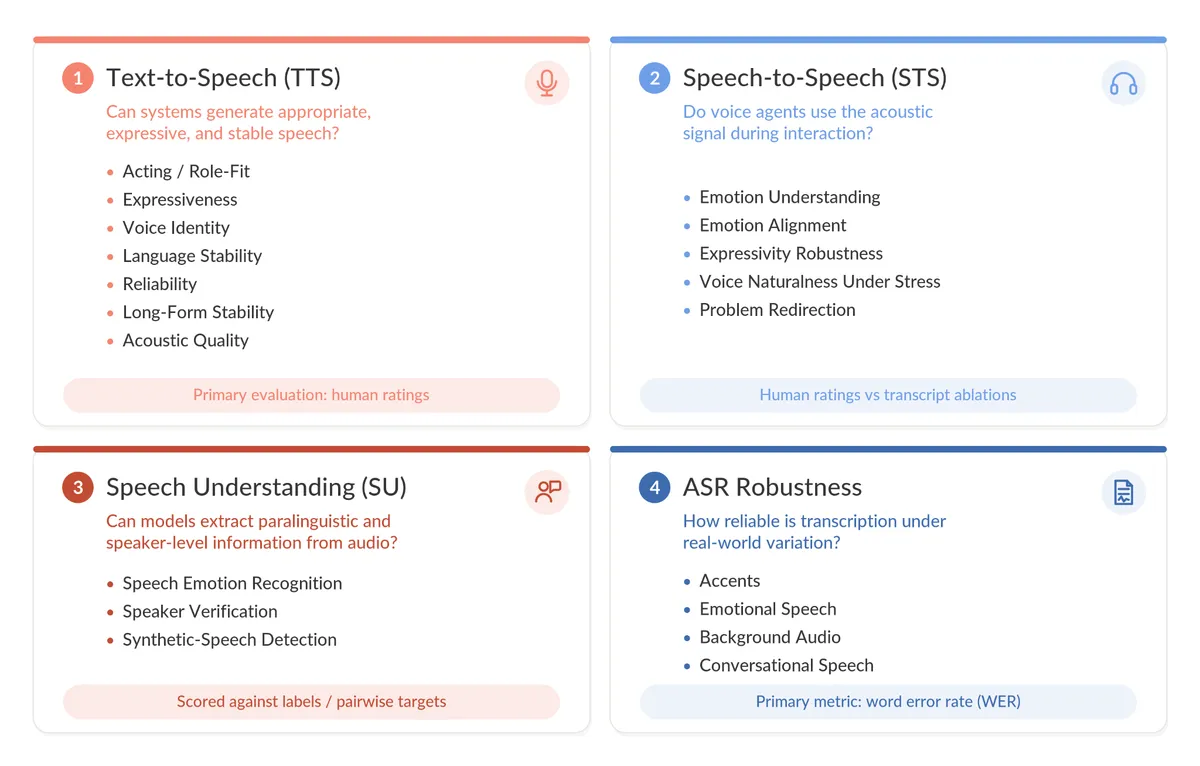Open the Text-to-Speech (TTS) heading
Image resolution: width=1200 pixels, height=766 pixels.
pyautogui.click(x=224, y=78)
